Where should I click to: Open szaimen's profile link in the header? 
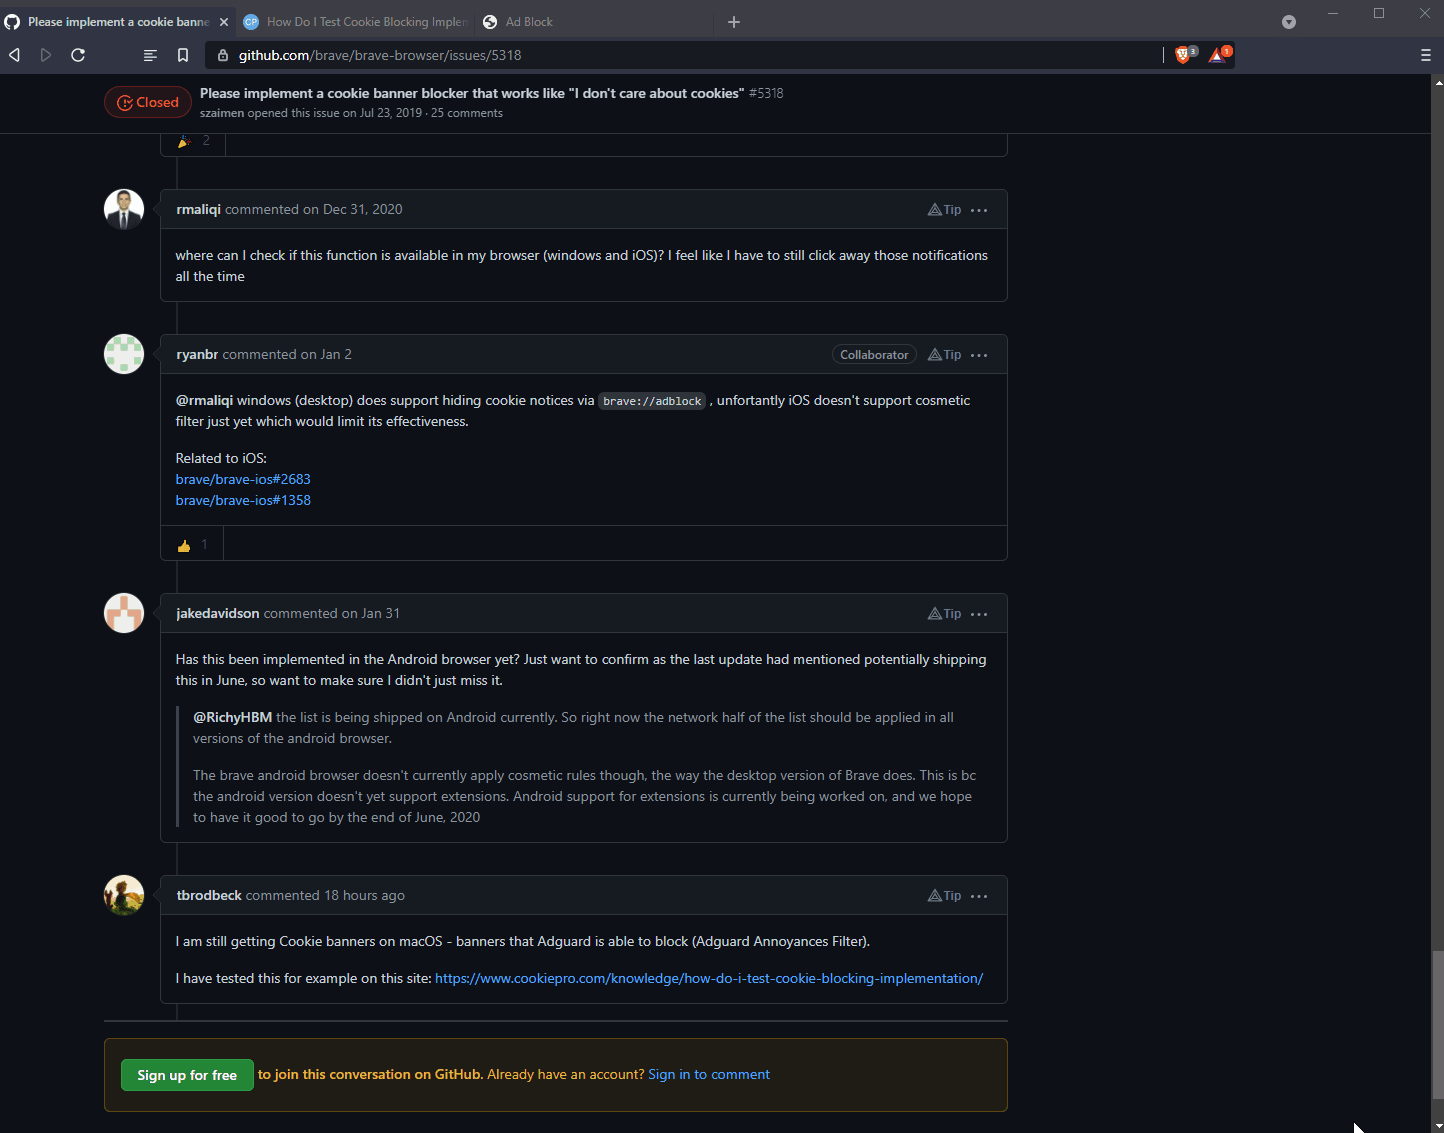click(222, 113)
